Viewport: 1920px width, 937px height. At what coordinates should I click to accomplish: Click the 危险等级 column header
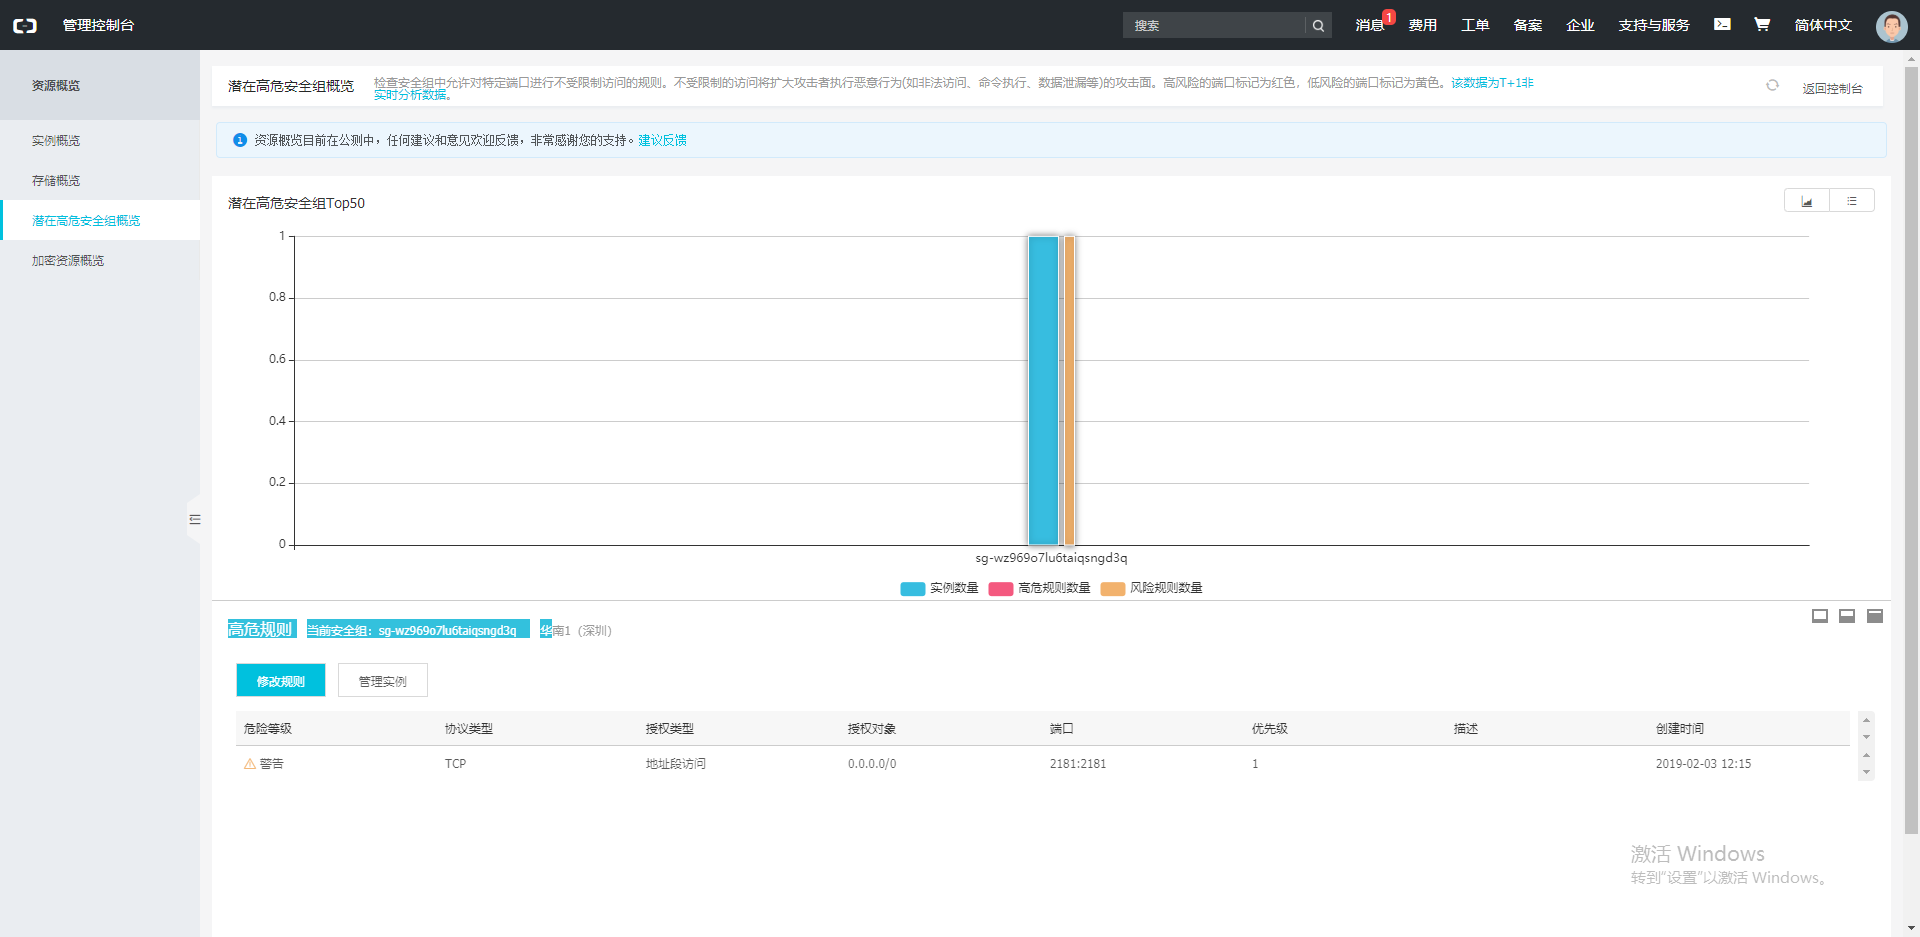coord(268,729)
